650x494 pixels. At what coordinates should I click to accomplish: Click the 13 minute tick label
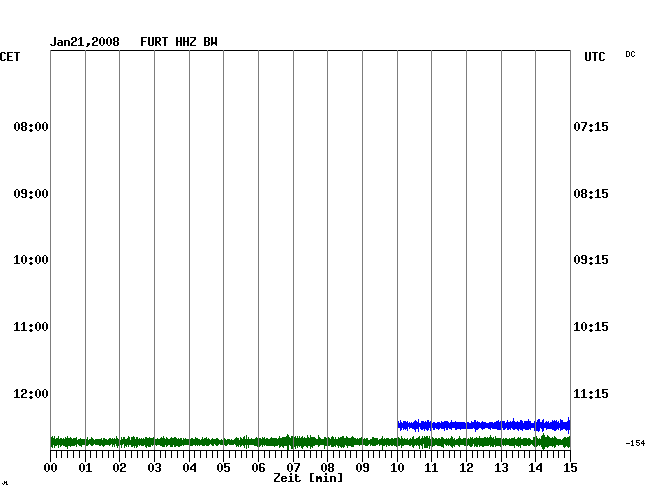(501, 468)
